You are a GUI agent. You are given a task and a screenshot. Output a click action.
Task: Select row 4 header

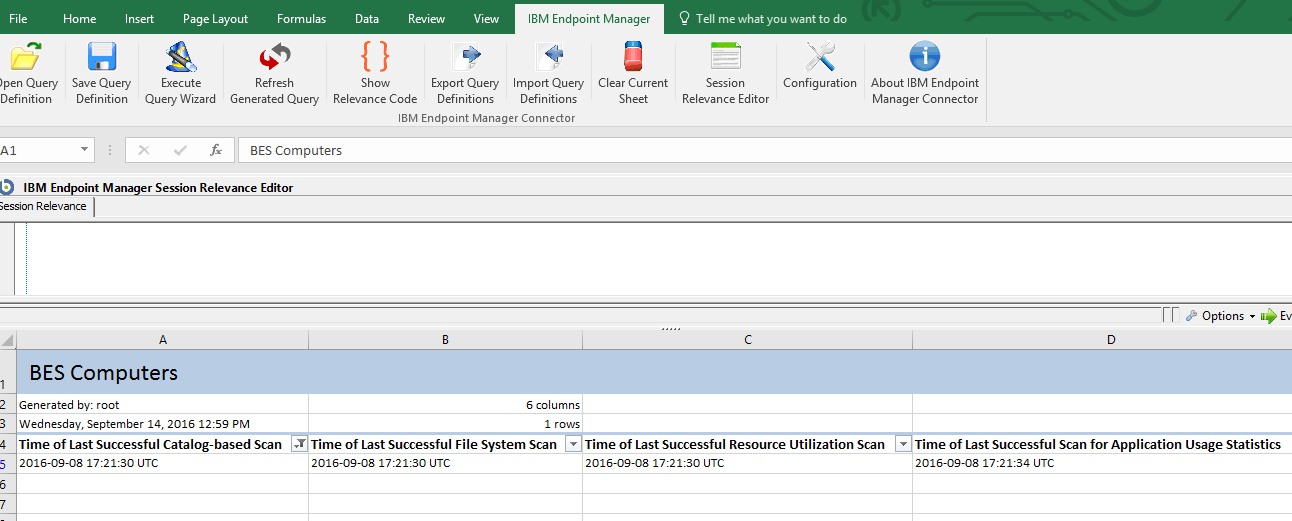[x=8, y=444]
